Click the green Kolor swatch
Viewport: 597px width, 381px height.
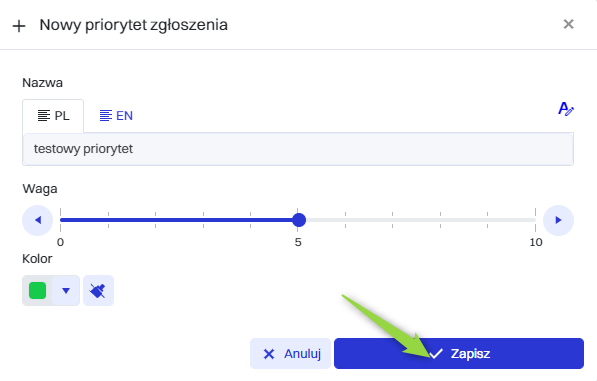[37, 291]
